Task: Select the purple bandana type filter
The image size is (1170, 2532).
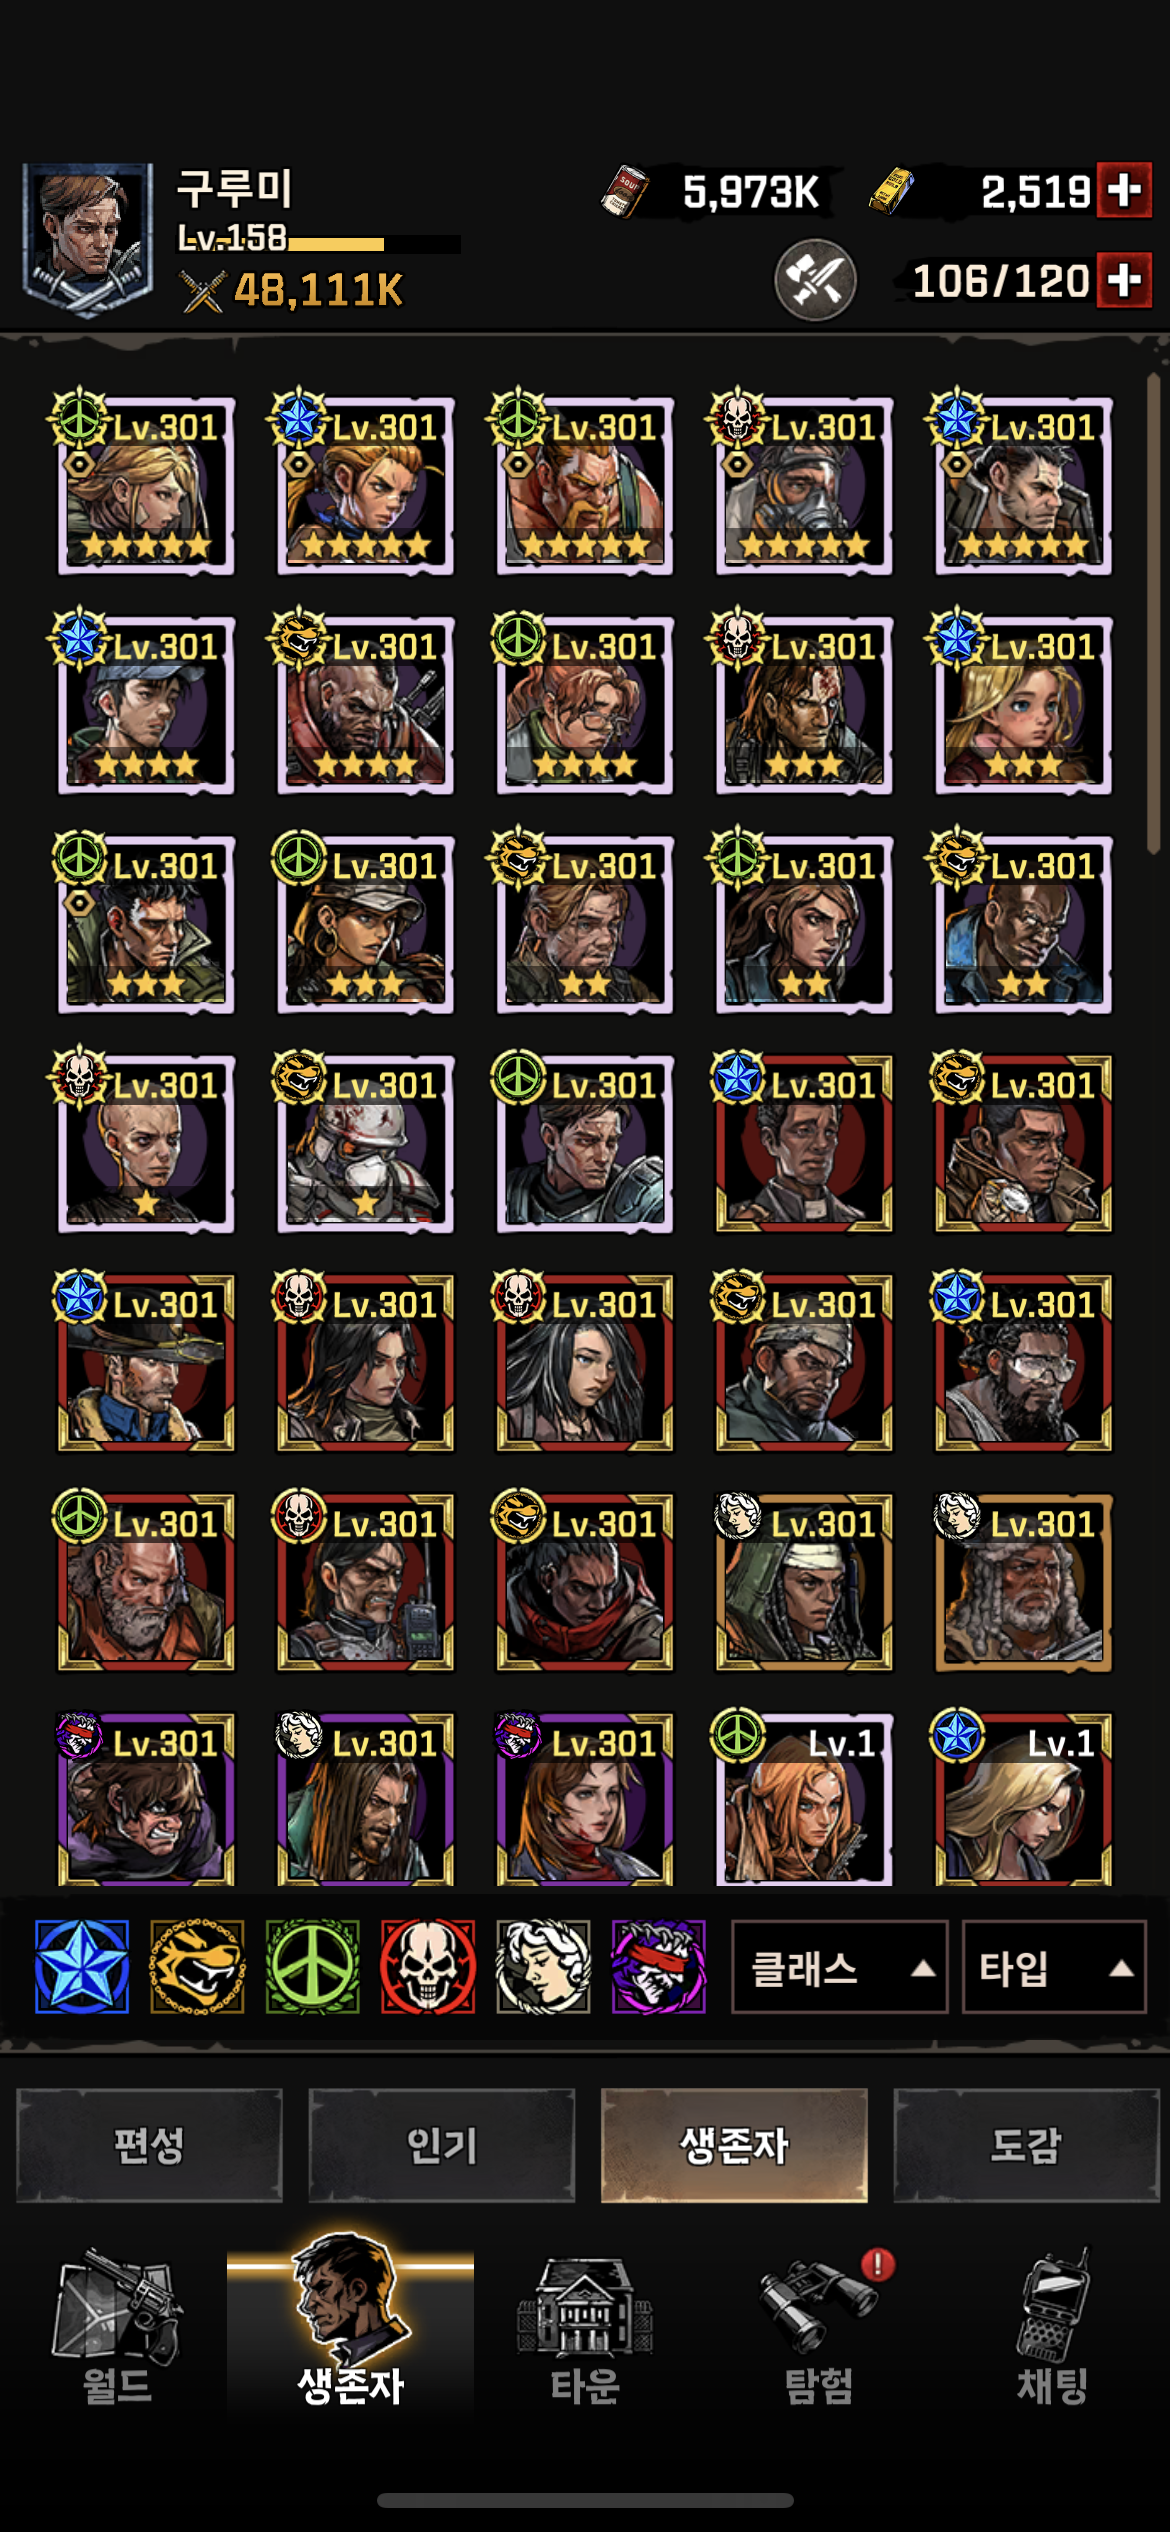Action: tap(659, 1966)
